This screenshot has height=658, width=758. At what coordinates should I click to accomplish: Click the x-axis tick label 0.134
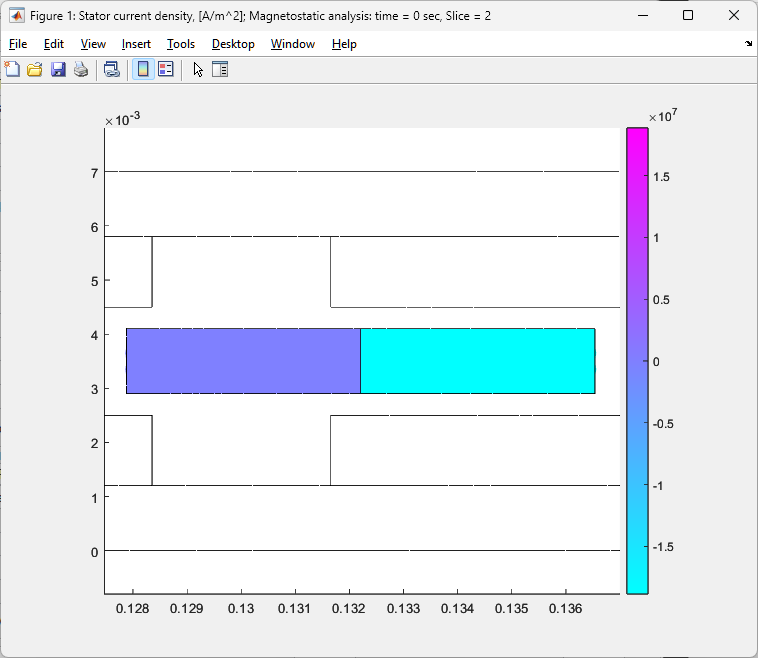click(457, 609)
